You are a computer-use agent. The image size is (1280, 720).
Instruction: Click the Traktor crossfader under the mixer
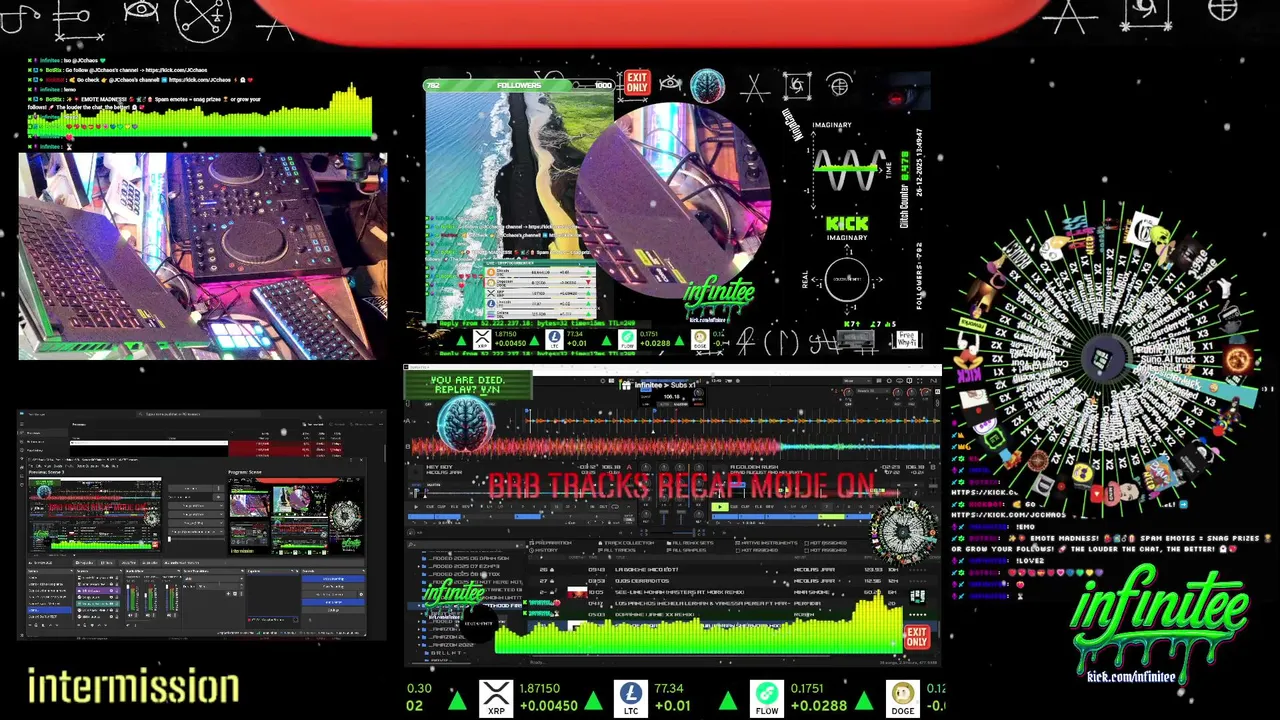tap(673, 532)
